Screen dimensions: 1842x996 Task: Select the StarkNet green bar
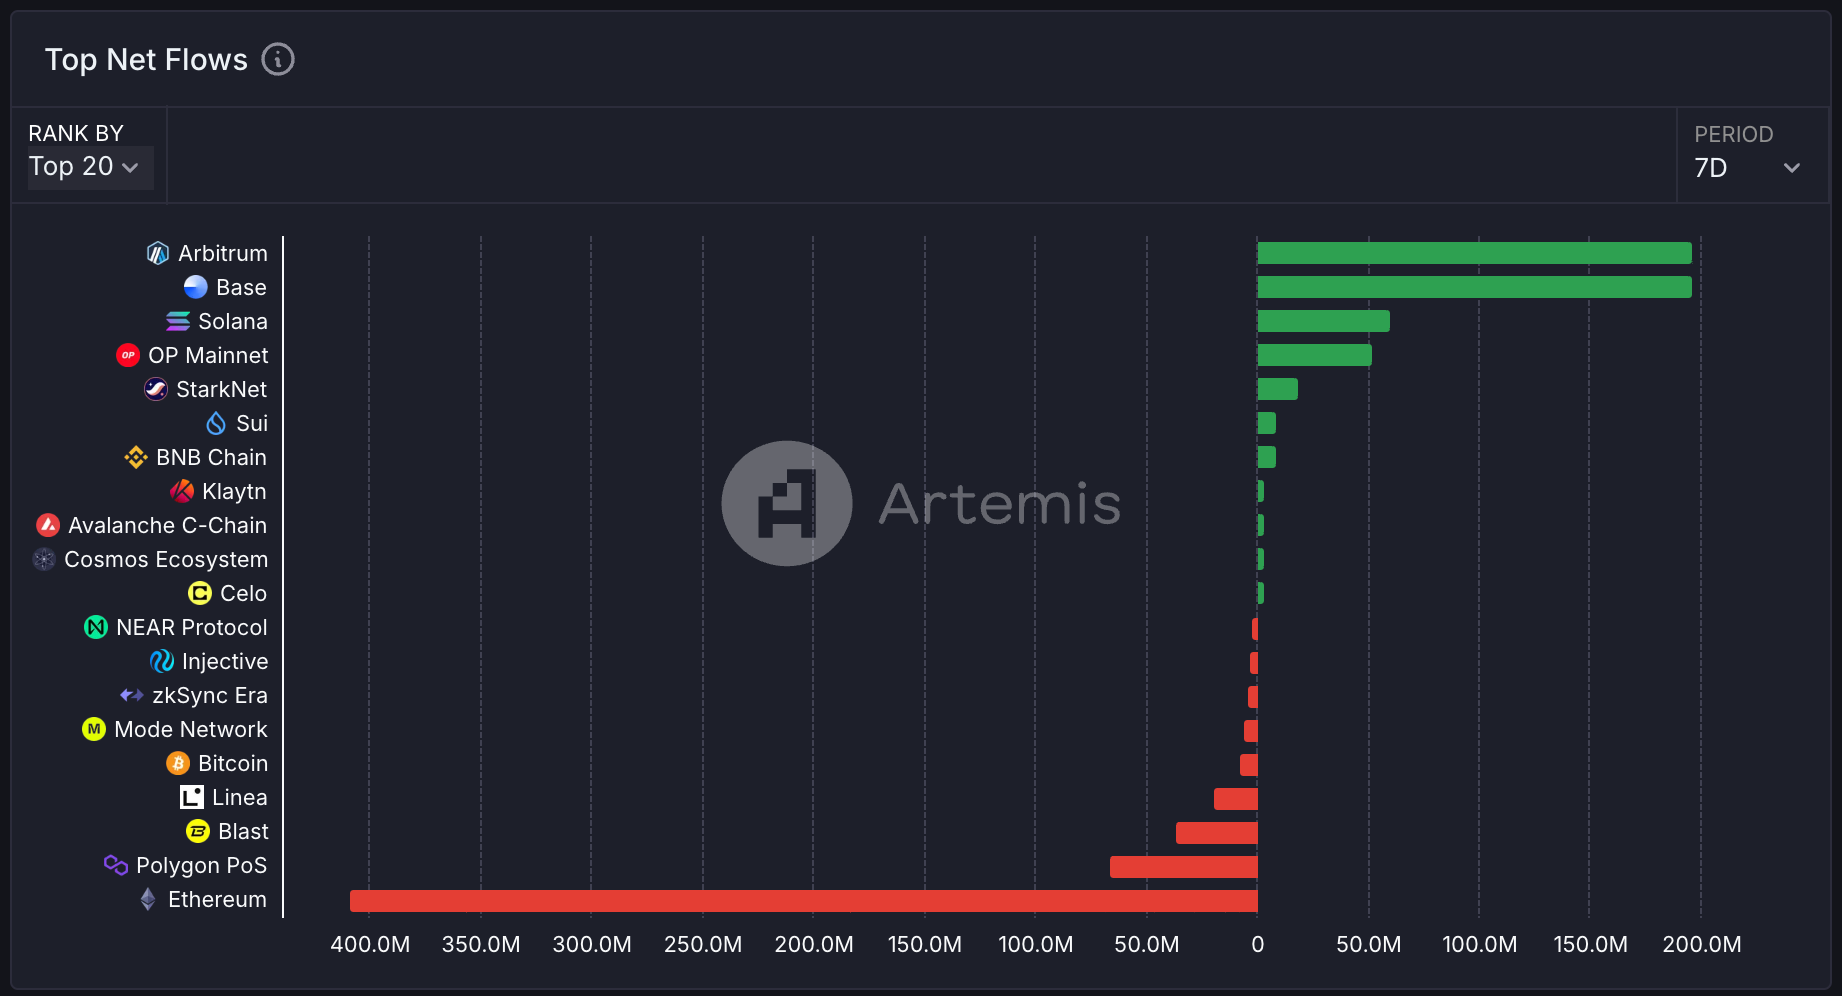click(1277, 389)
